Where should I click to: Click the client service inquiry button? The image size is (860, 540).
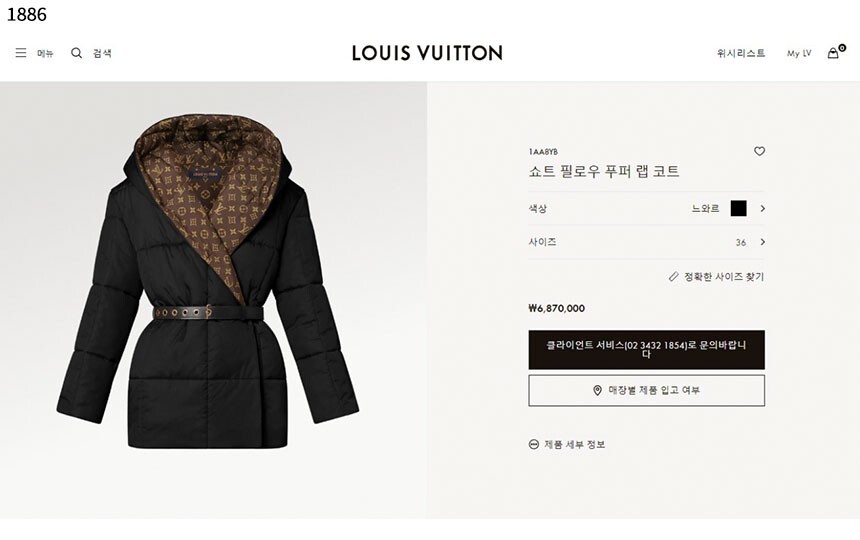[647, 350]
